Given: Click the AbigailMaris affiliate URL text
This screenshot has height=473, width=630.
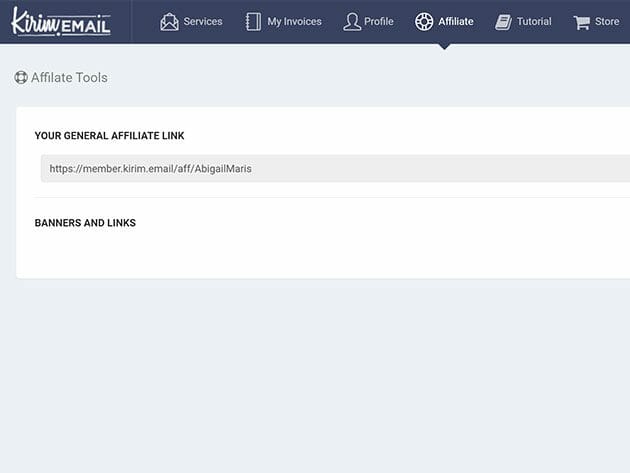Looking at the screenshot, I should pos(150,169).
